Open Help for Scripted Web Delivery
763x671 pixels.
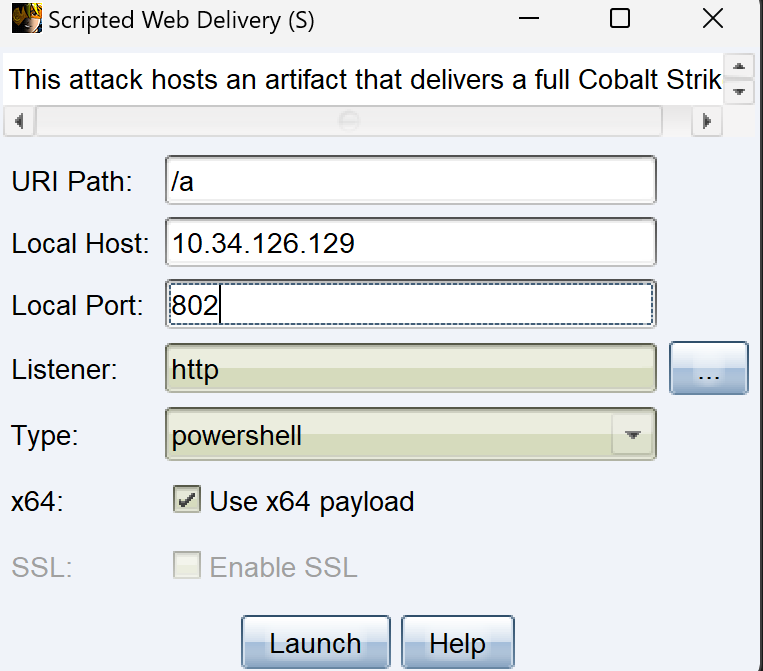coord(457,642)
